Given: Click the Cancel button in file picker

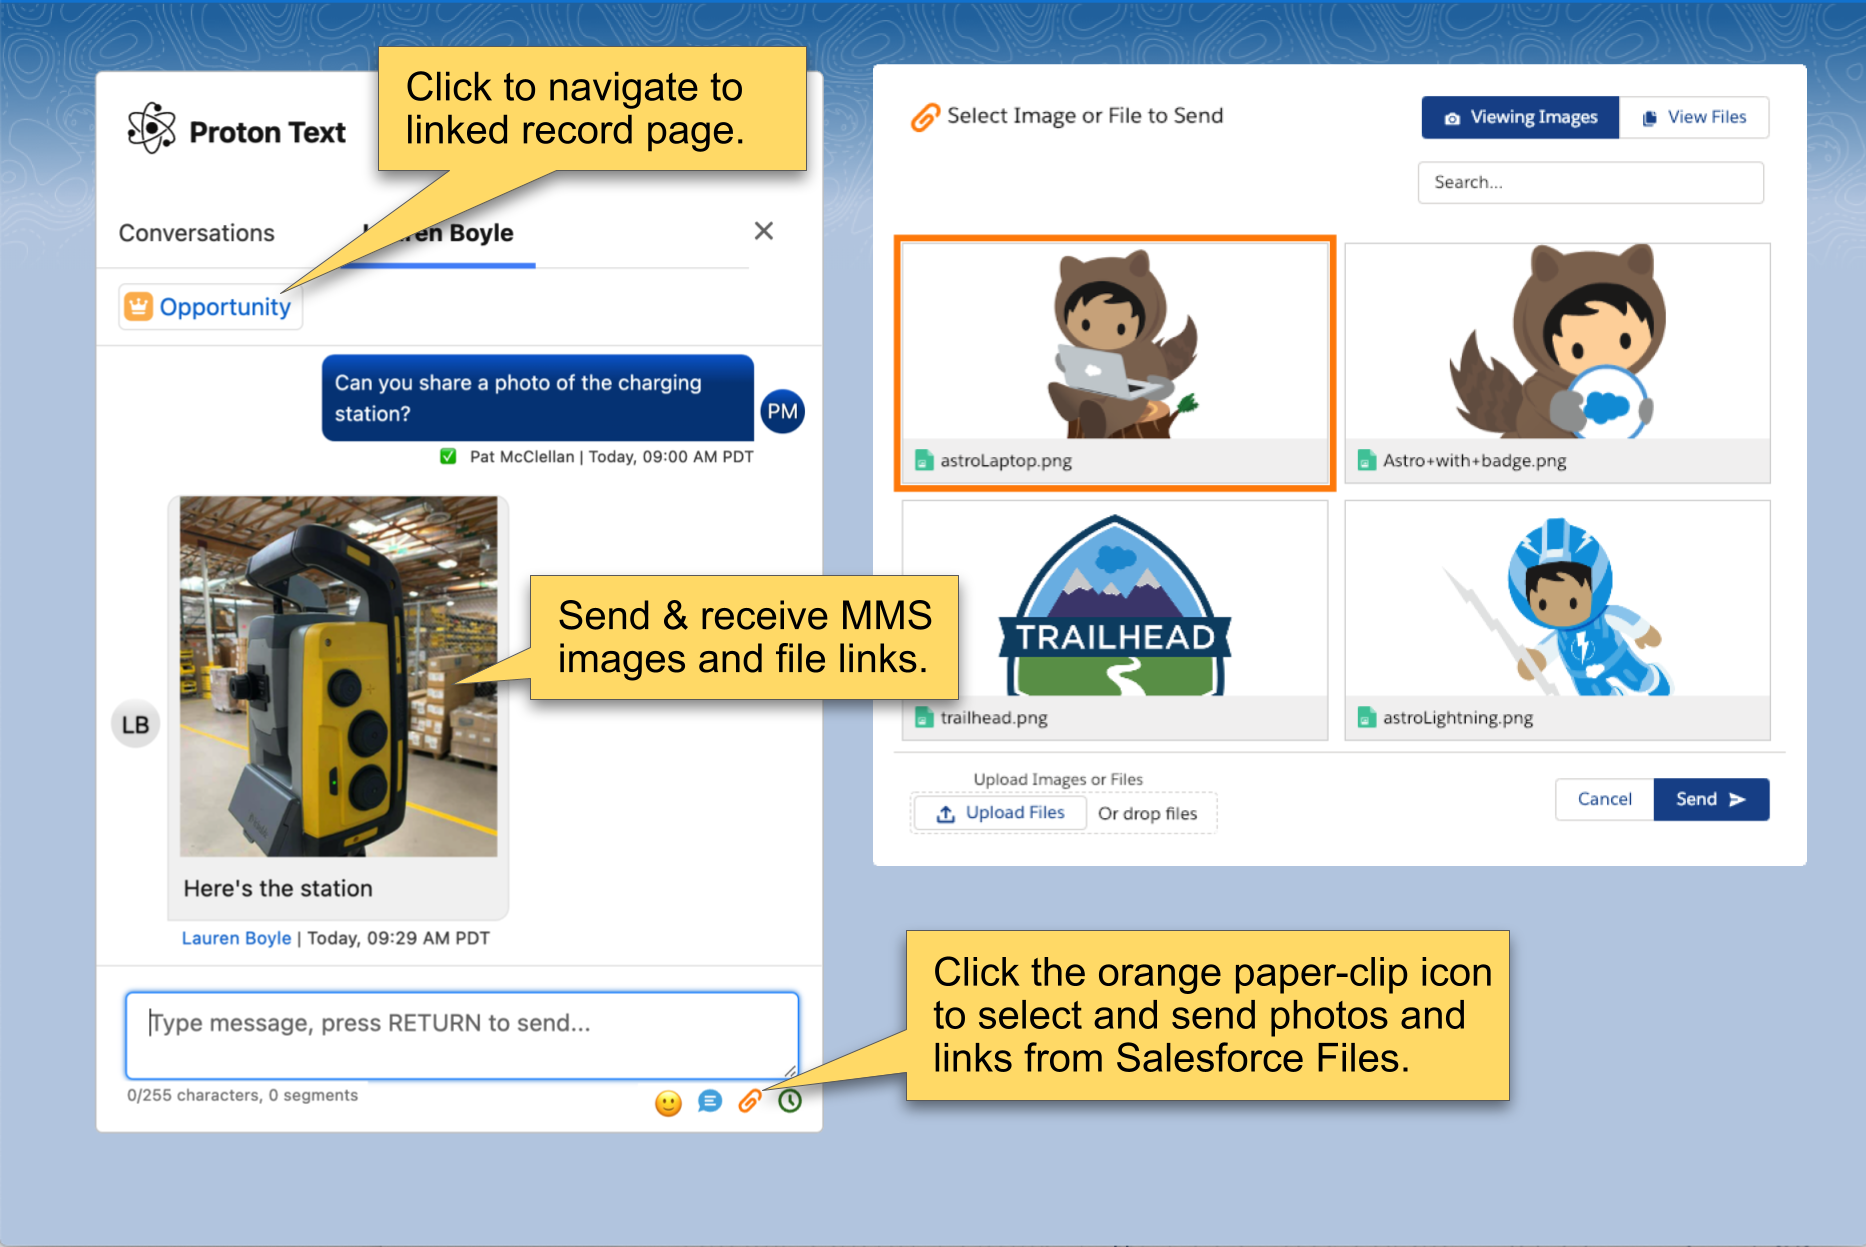Looking at the screenshot, I should pos(1604,799).
